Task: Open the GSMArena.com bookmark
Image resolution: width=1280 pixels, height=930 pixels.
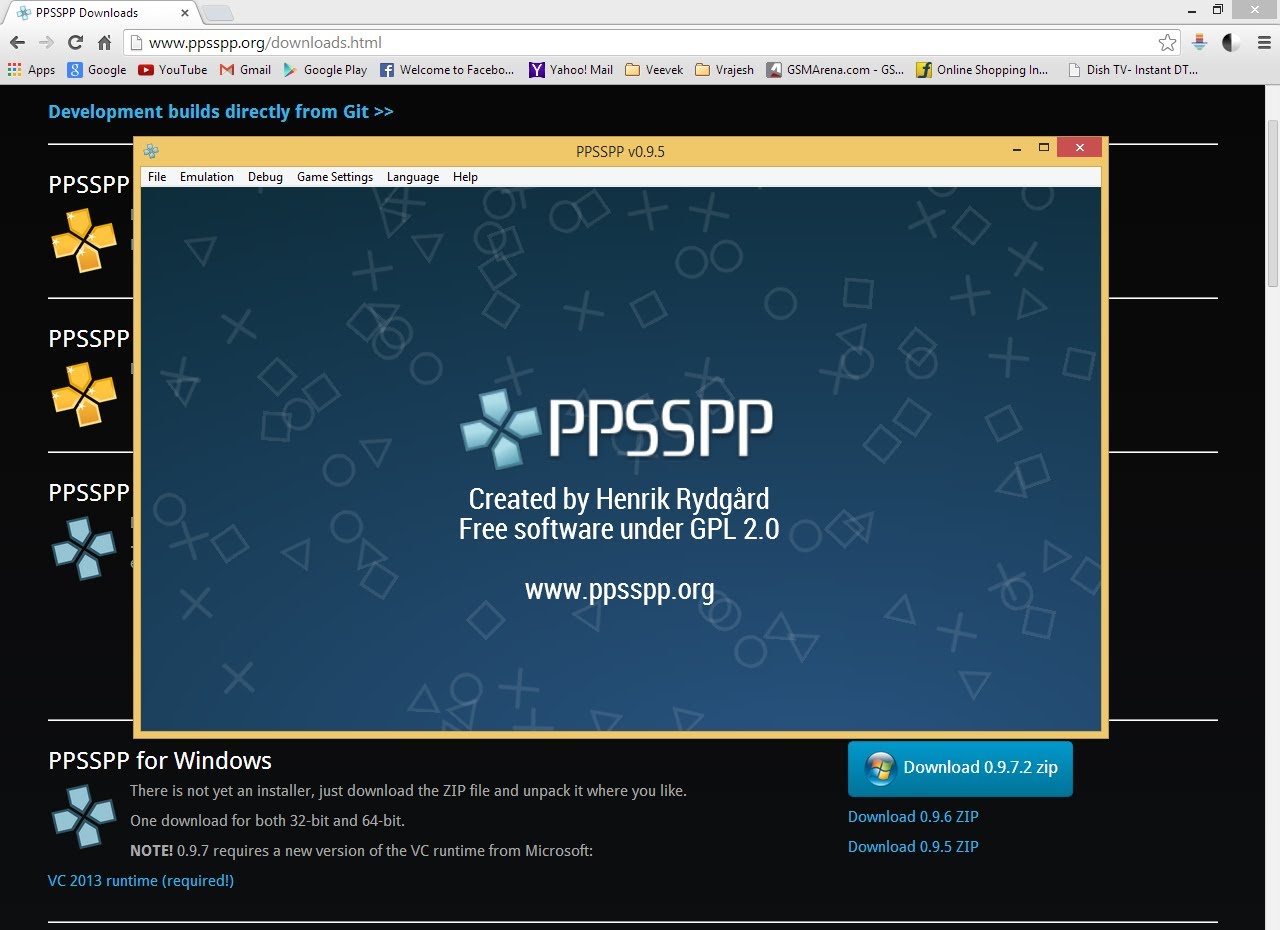Action: click(x=835, y=70)
